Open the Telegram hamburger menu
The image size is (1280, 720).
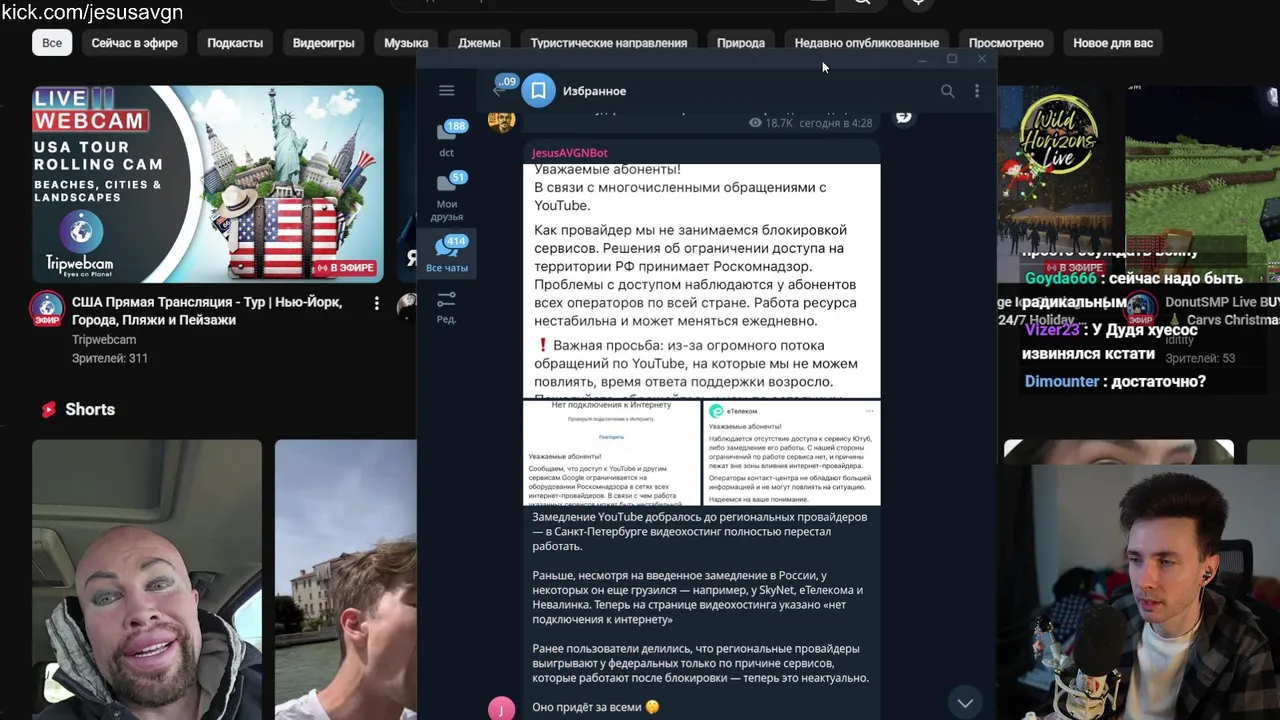[446, 91]
